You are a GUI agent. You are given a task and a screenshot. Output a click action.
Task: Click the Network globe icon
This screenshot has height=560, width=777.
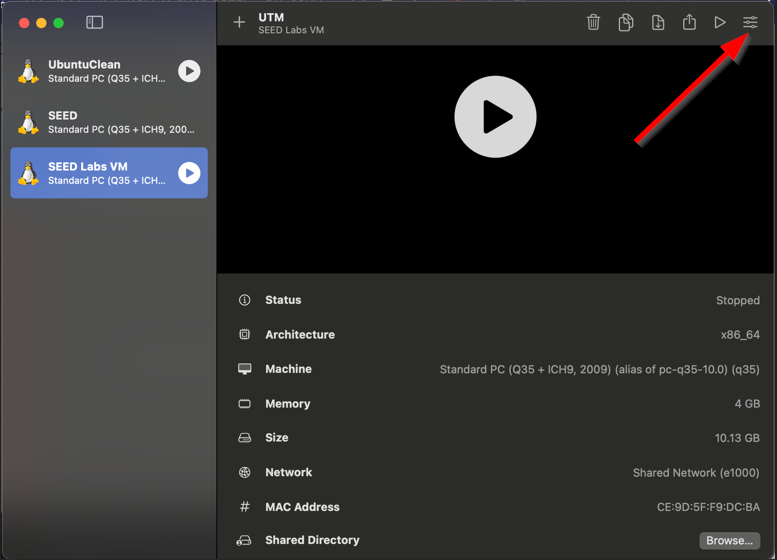244,472
